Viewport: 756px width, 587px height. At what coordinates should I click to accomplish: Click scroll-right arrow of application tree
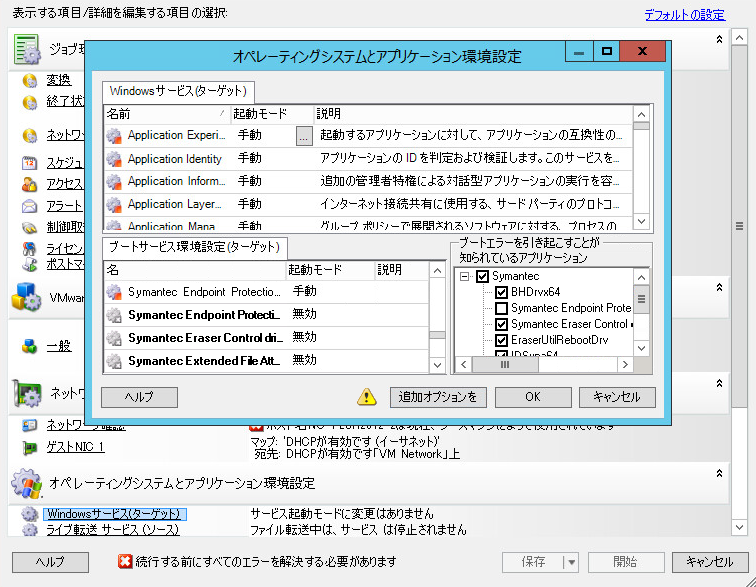[x=625, y=365]
